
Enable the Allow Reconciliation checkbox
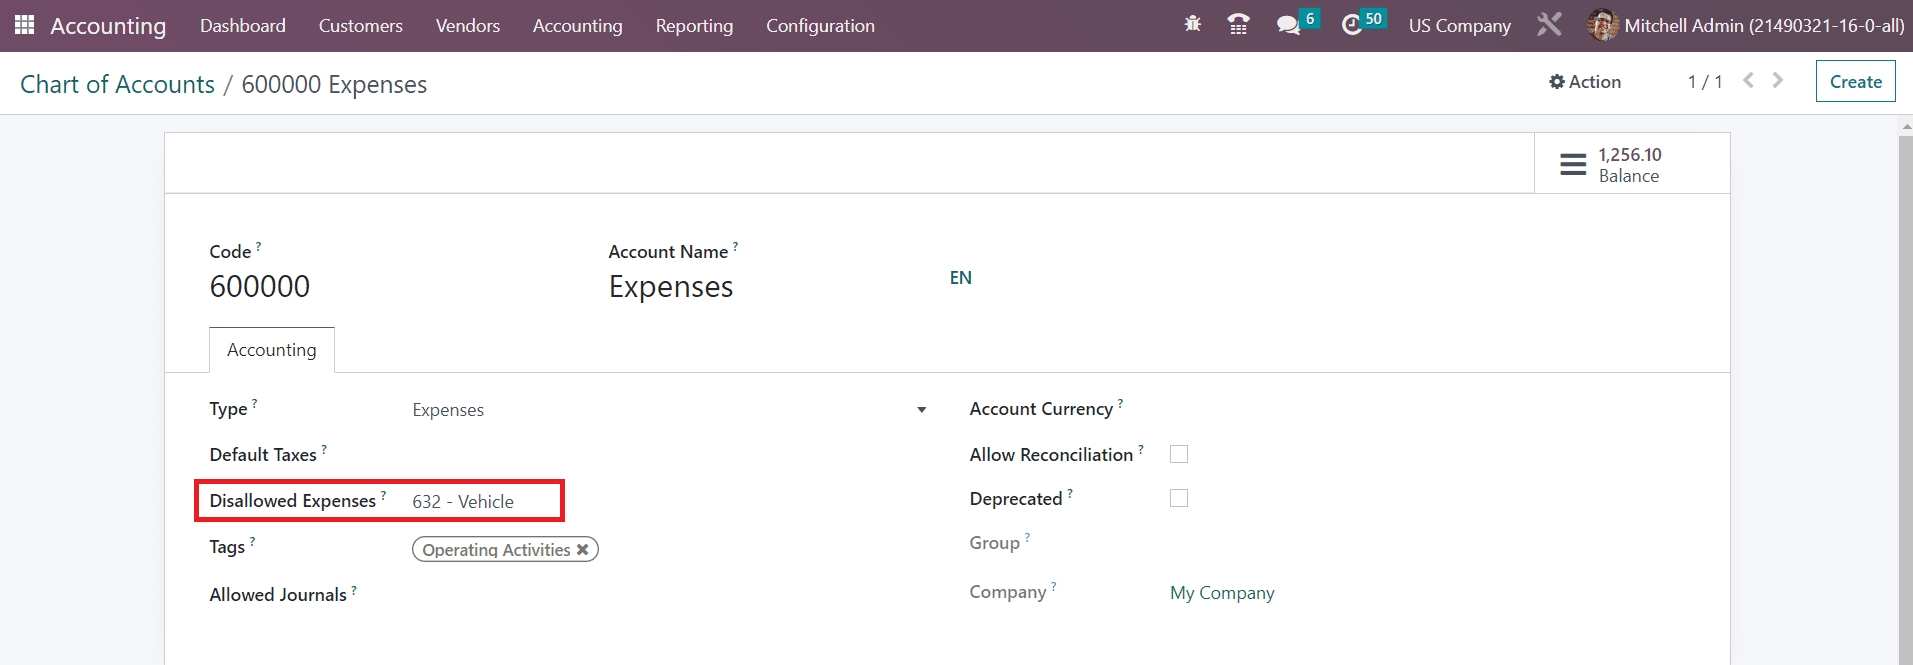point(1179,454)
